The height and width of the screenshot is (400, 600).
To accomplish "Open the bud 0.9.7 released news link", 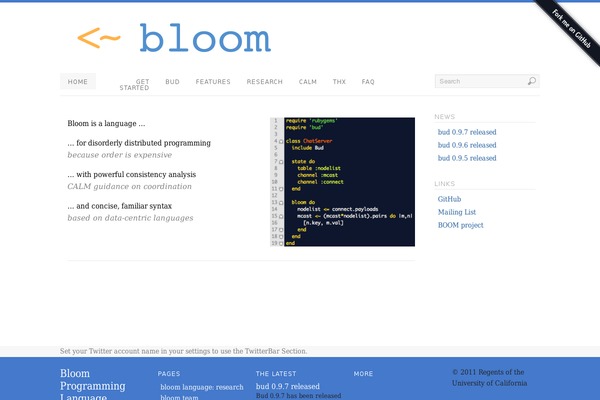I will 467,132.
